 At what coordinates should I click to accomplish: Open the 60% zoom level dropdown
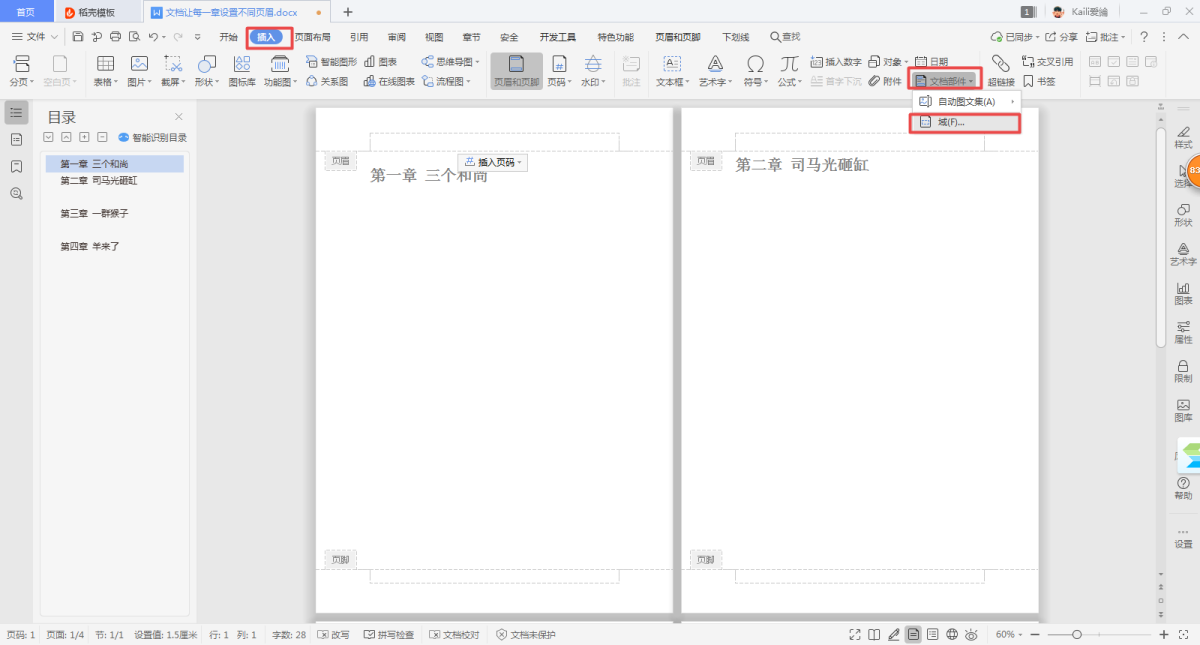pyautogui.click(x=1010, y=635)
